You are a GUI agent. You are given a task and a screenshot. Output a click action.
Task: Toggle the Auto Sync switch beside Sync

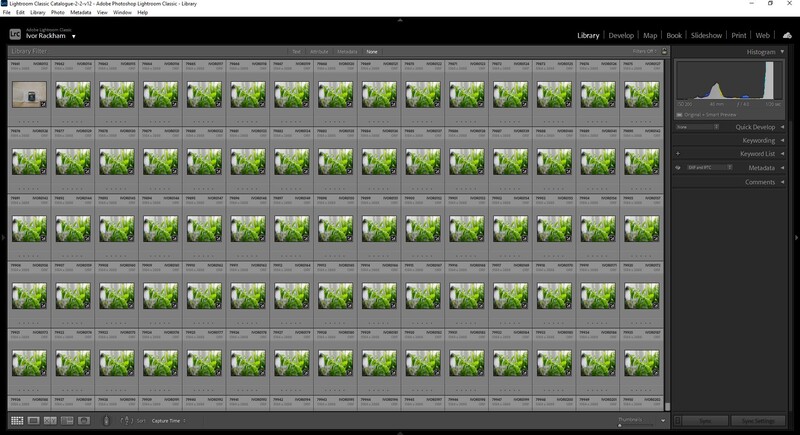click(x=678, y=421)
